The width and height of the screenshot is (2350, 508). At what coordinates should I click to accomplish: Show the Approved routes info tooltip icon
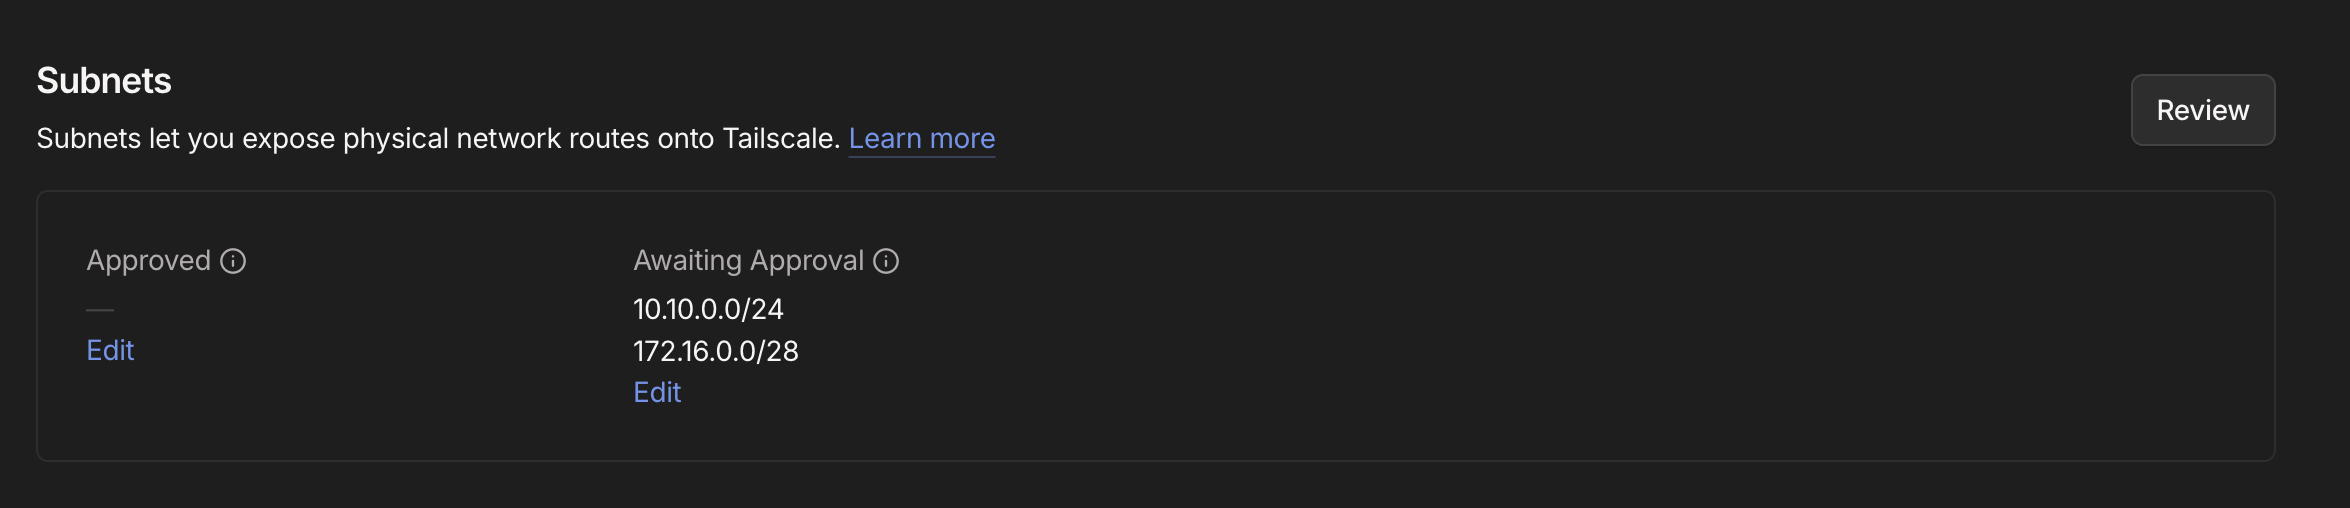click(x=233, y=261)
